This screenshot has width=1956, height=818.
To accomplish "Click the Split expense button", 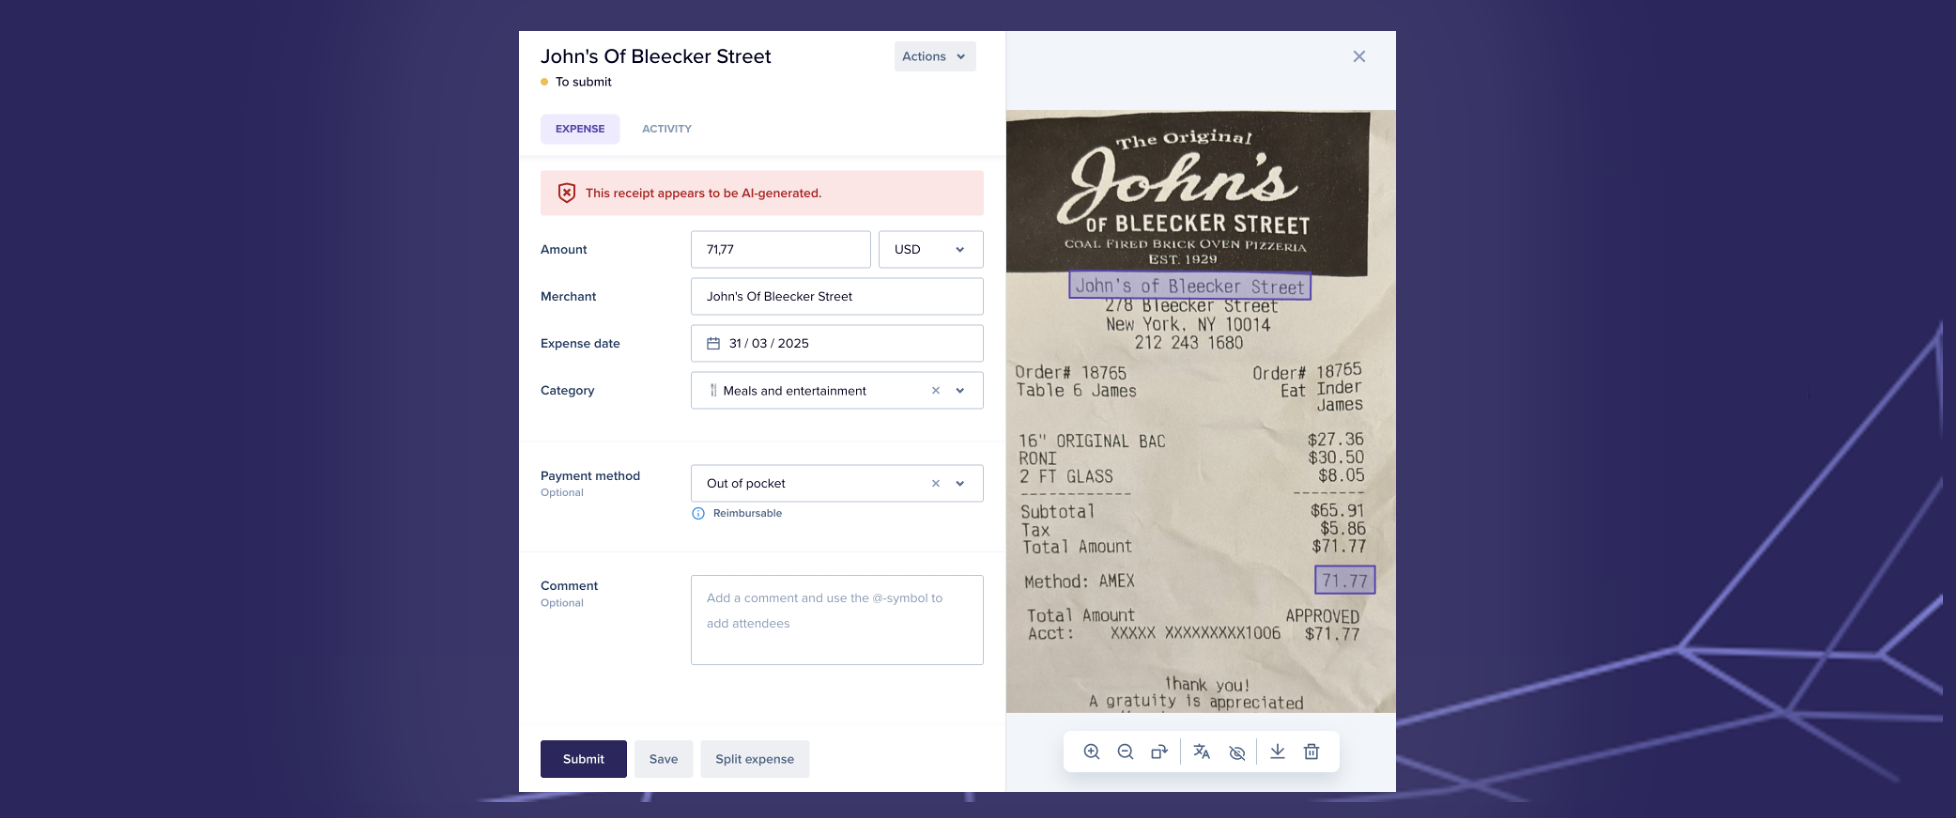I will pyautogui.click(x=755, y=759).
